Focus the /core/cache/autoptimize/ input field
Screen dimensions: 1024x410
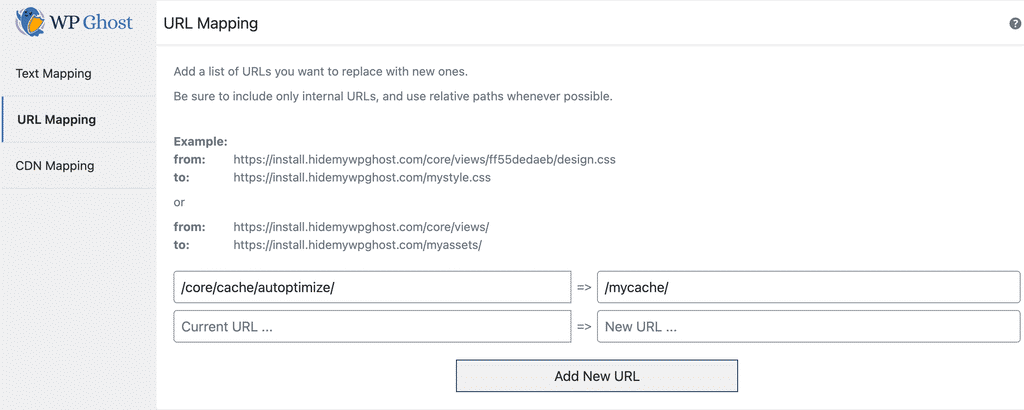372,287
